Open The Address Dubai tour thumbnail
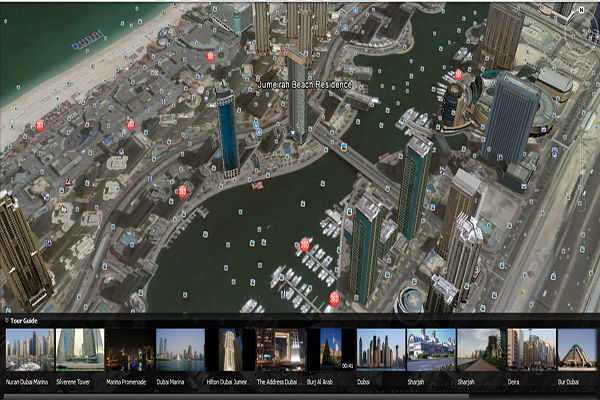The width and height of the screenshot is (600, 400). 280,350
